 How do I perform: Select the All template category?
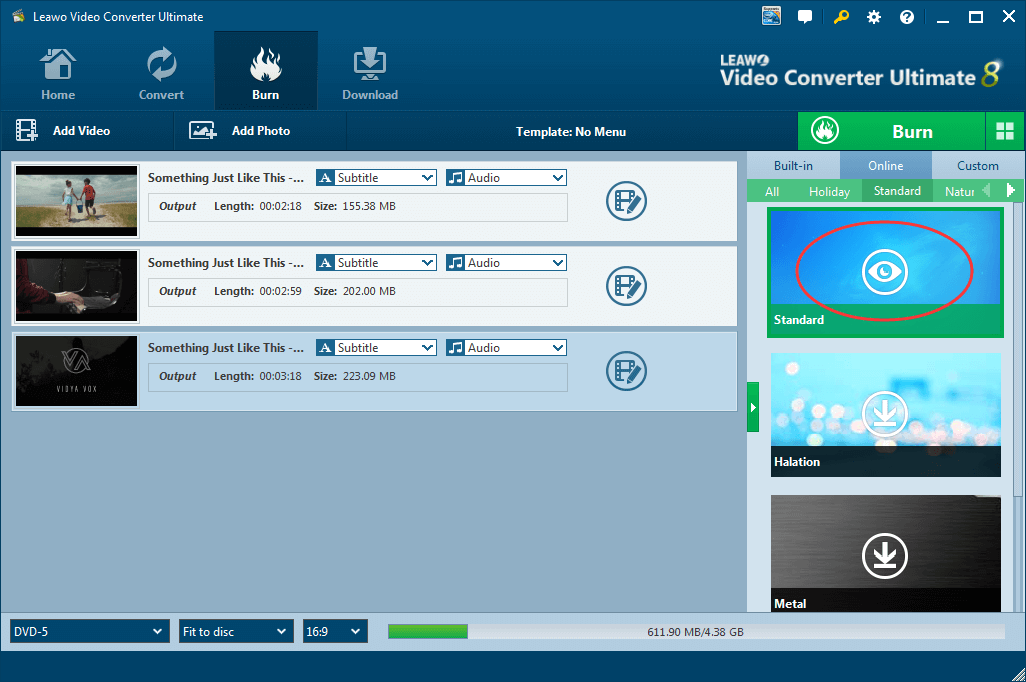(772, 191)
